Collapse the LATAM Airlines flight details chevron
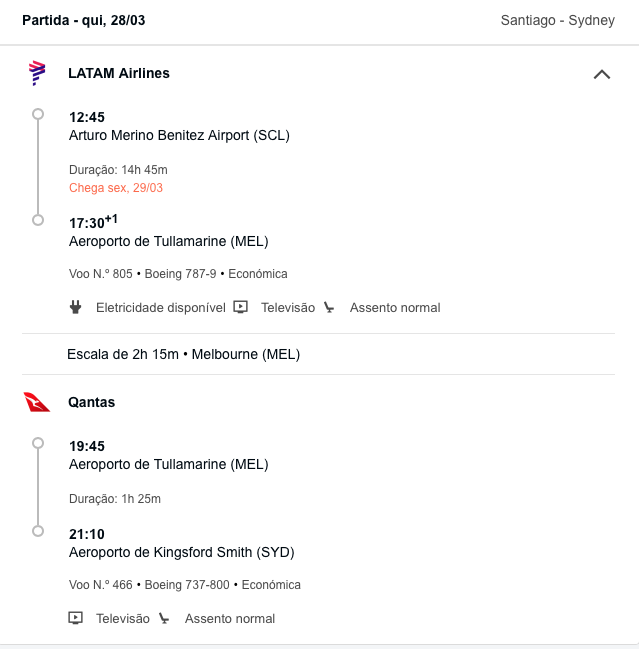The height and width of the screenshot is (649, 639). pos(602,74)
